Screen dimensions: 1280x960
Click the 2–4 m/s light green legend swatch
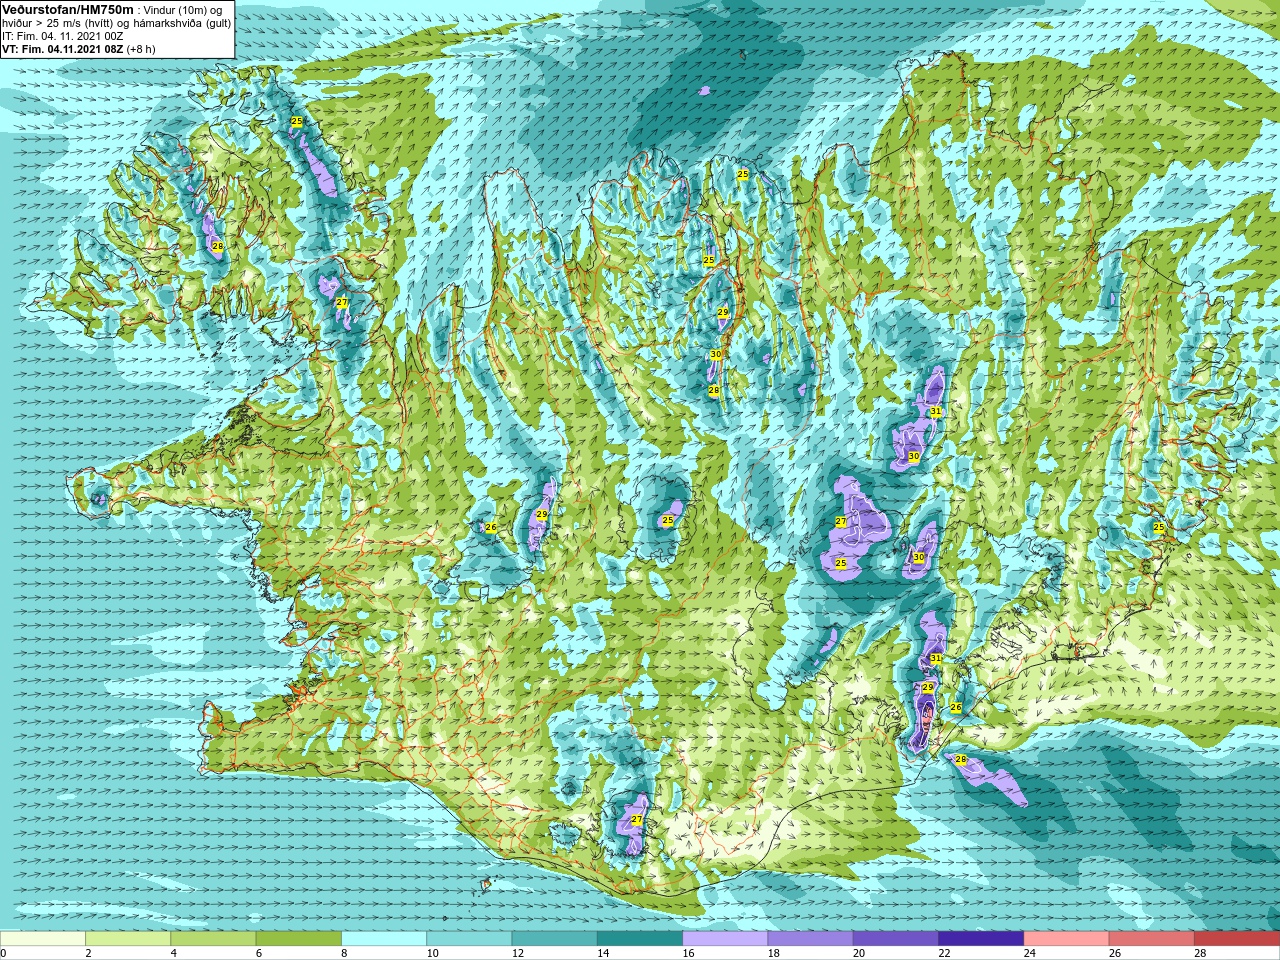128,939
